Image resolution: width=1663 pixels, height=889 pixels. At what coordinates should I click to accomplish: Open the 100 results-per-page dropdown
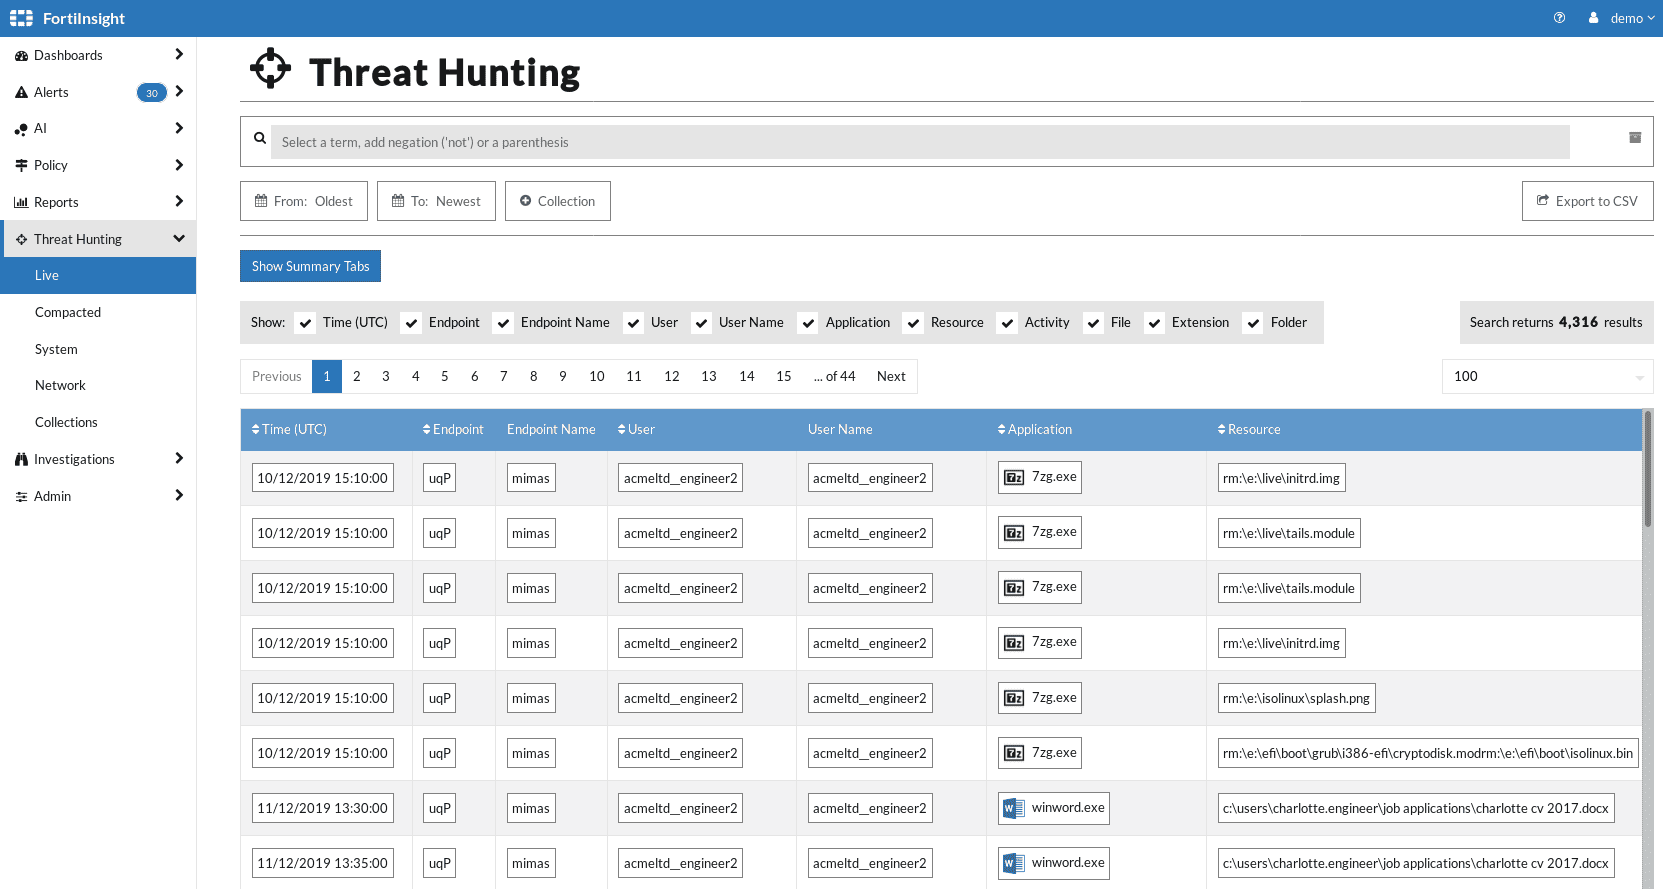[x=1547, y=377]
